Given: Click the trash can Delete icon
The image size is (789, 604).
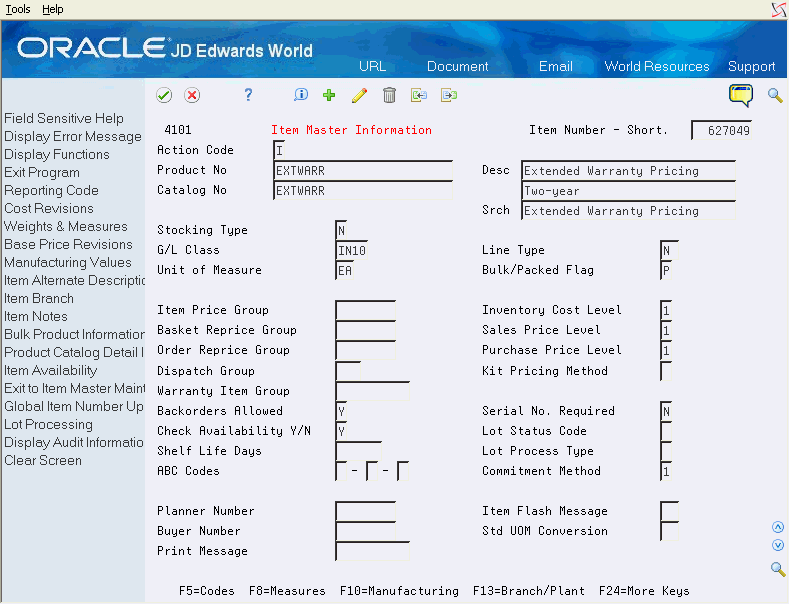Looking at the screenshot, I should [389, 95].
